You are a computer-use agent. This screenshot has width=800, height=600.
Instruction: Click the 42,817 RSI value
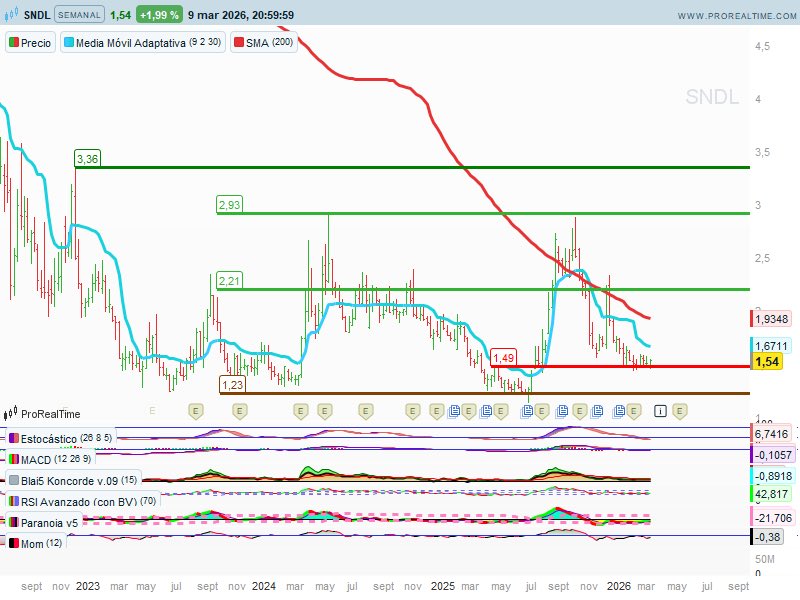click(x=771, y=494)
